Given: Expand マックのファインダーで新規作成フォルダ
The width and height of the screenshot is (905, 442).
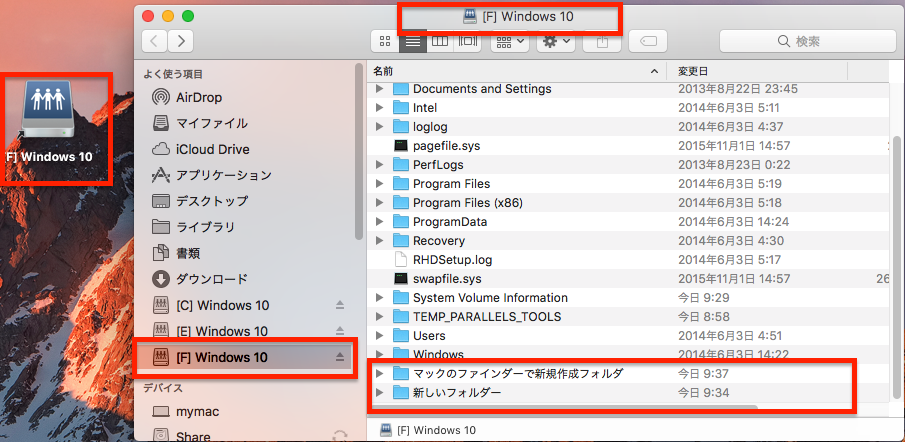Looking at the screenshot, I should click(x=379, y=374).
